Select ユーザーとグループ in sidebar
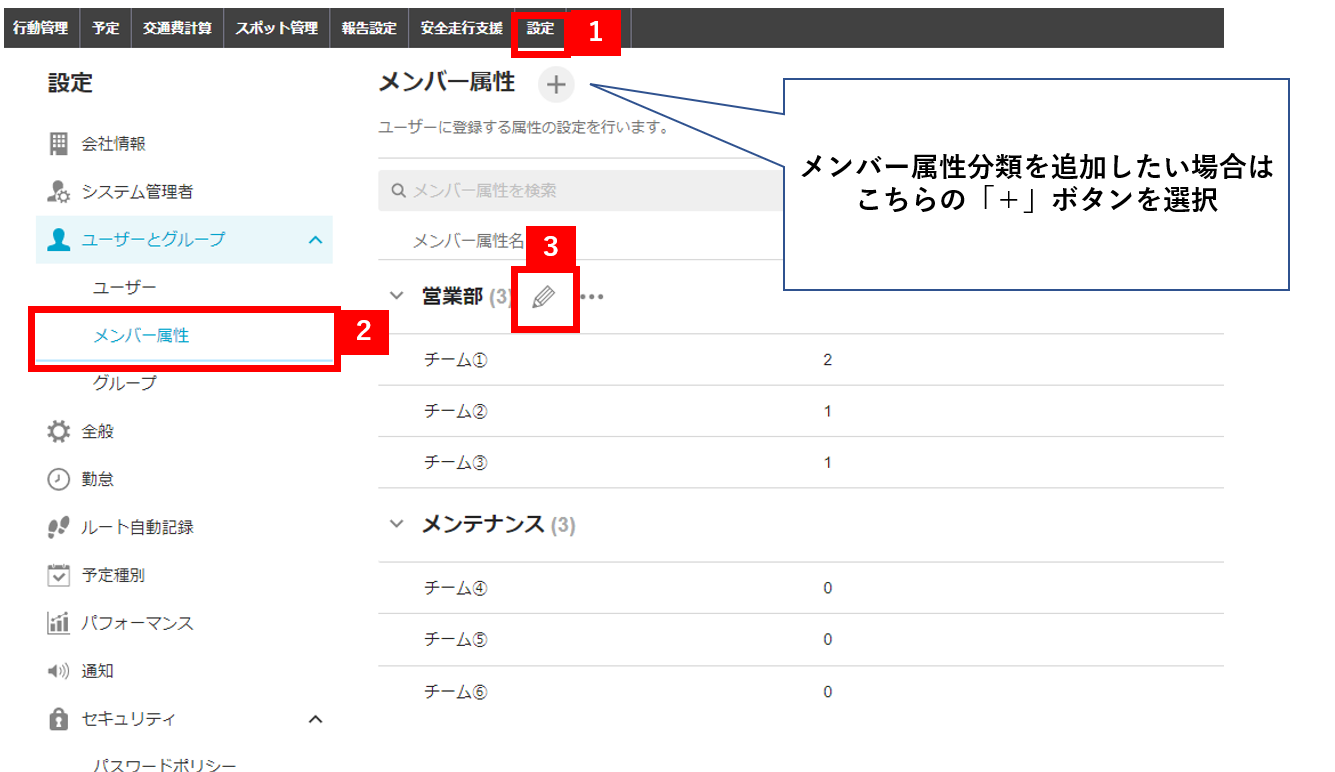The width and height of the screenshot is (1335, 772). click(x=184, y=240)
